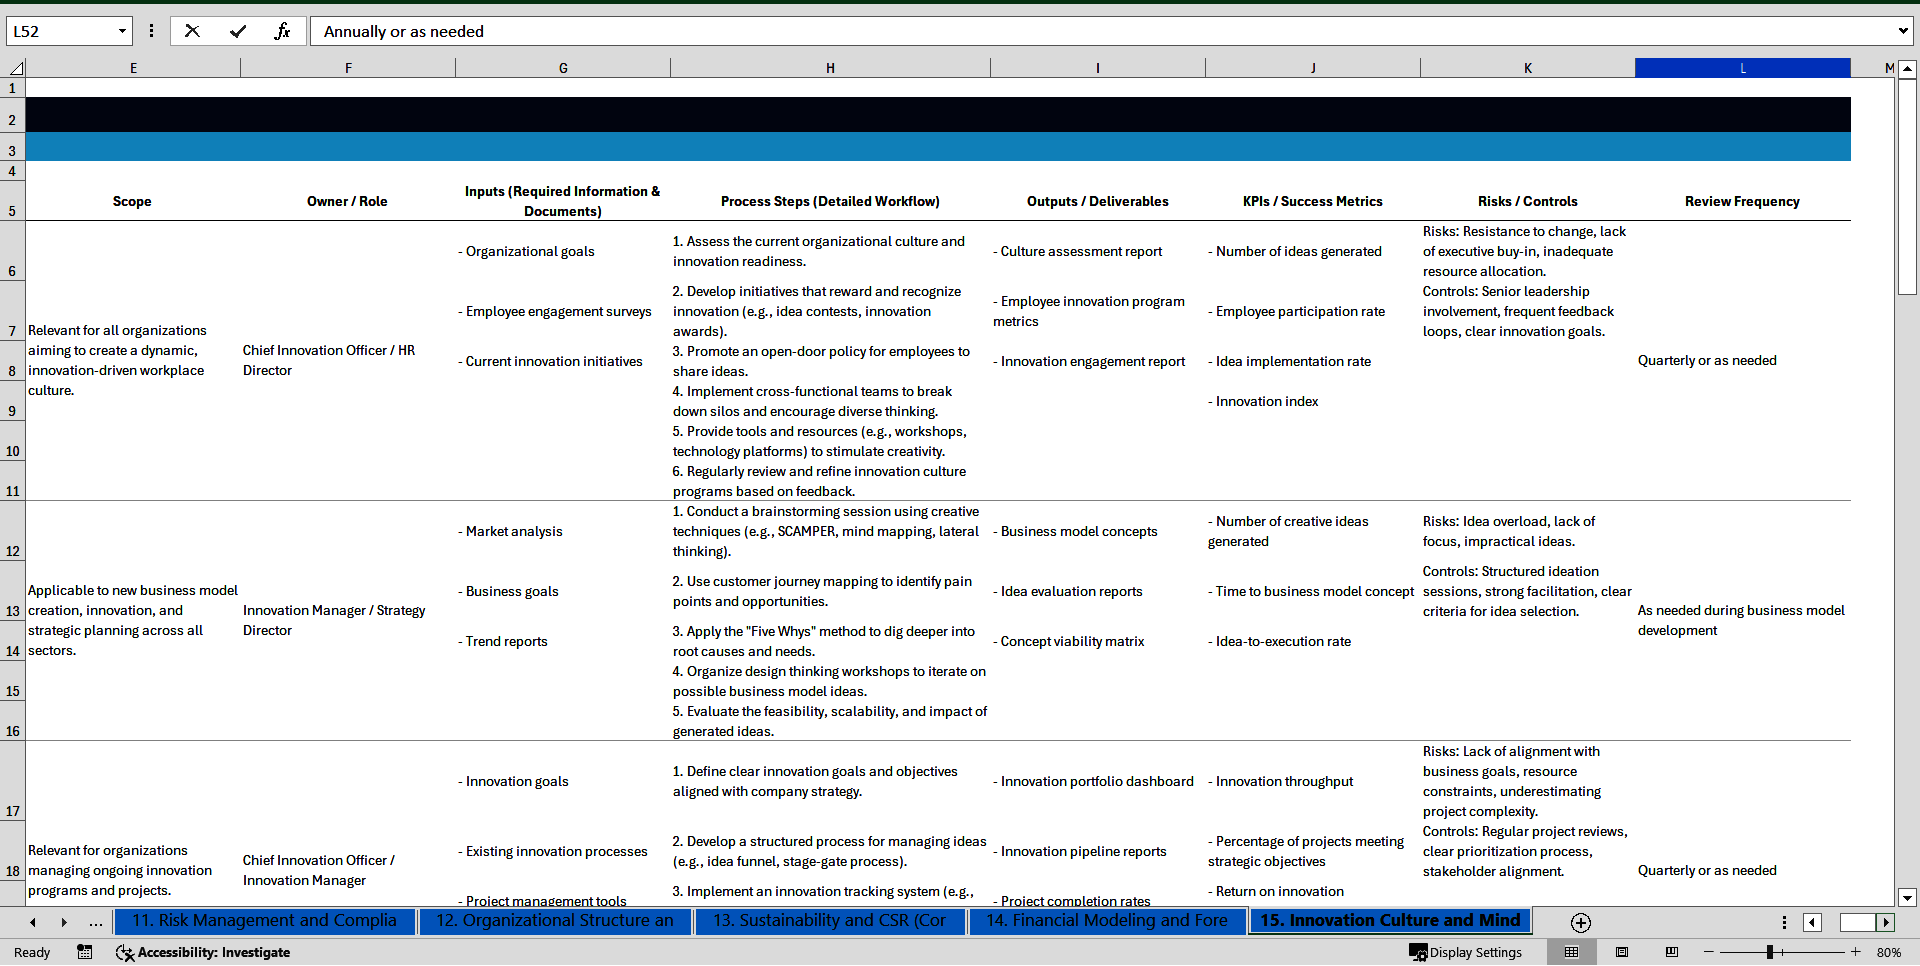Click the macro recording icon next to Ready
Screen dimensions: 1920x966
(x=85, y=952)
